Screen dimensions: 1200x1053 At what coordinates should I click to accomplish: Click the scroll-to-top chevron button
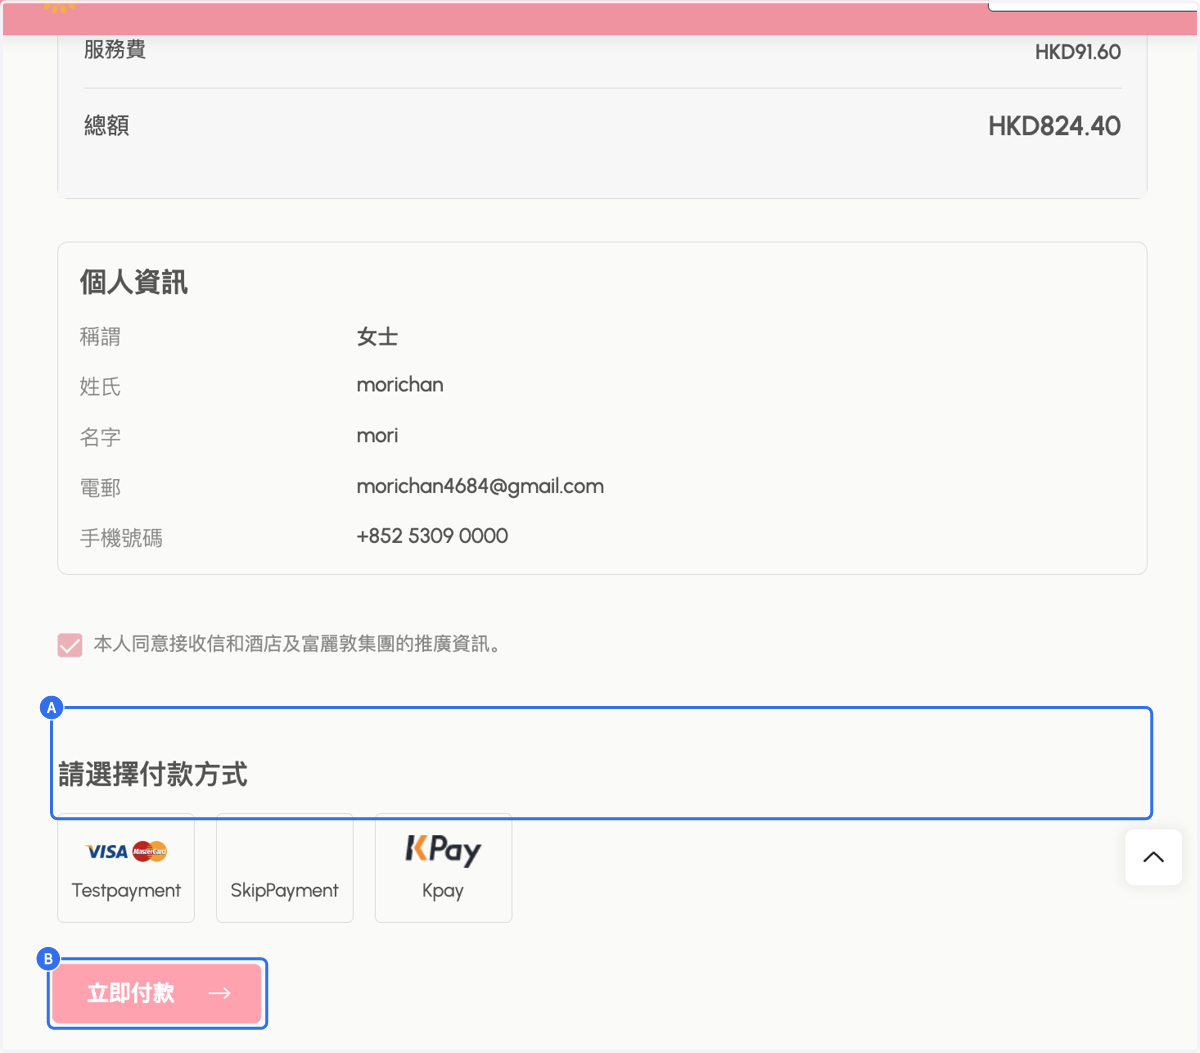click(x=1153, y=857)
